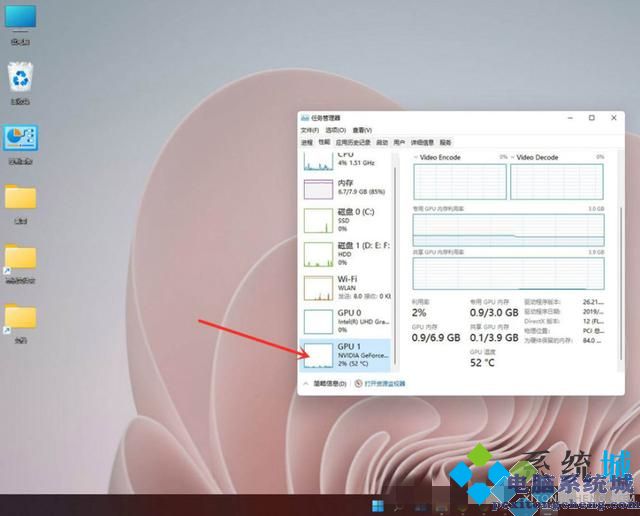The height and width of the screenshot is (516, 640).
Task: Open the Windows Start button on taskbar
Action: pos(378,506)
